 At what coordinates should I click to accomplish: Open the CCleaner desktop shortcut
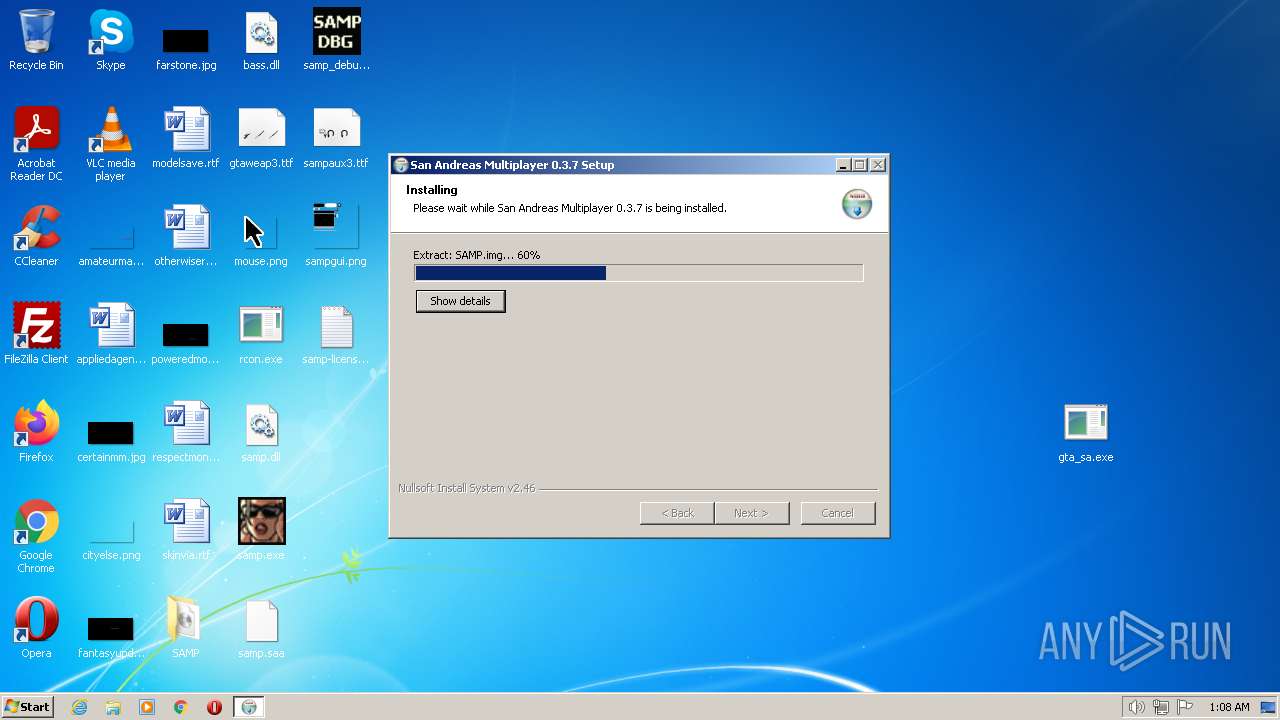(x=36, y=236)
